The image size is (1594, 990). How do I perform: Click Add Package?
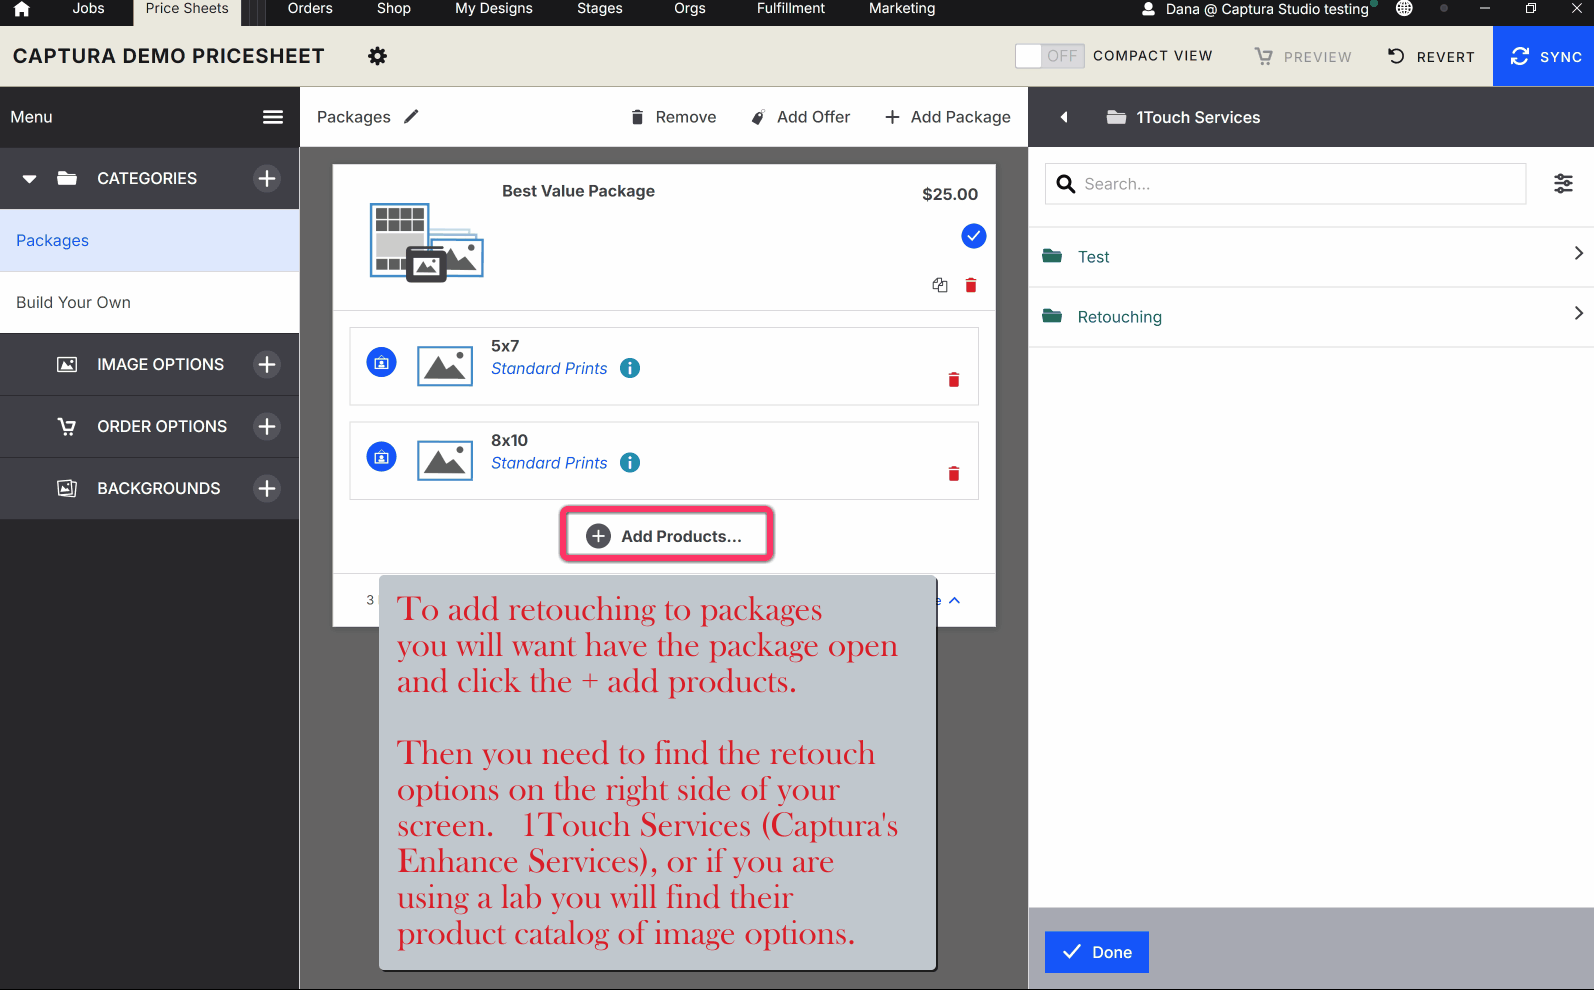click(x=948, y=117)
